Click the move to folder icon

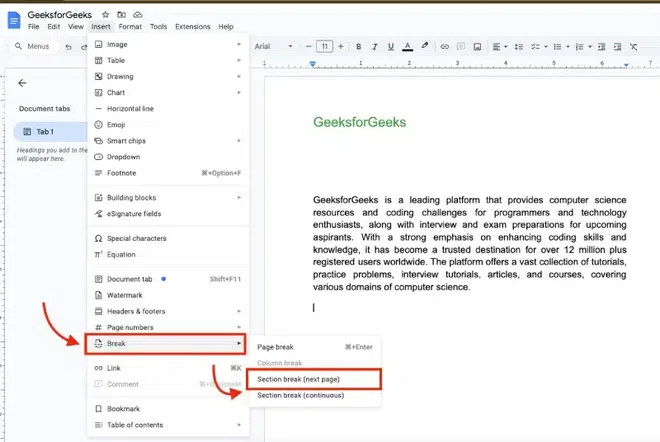[x=121, y=15]
